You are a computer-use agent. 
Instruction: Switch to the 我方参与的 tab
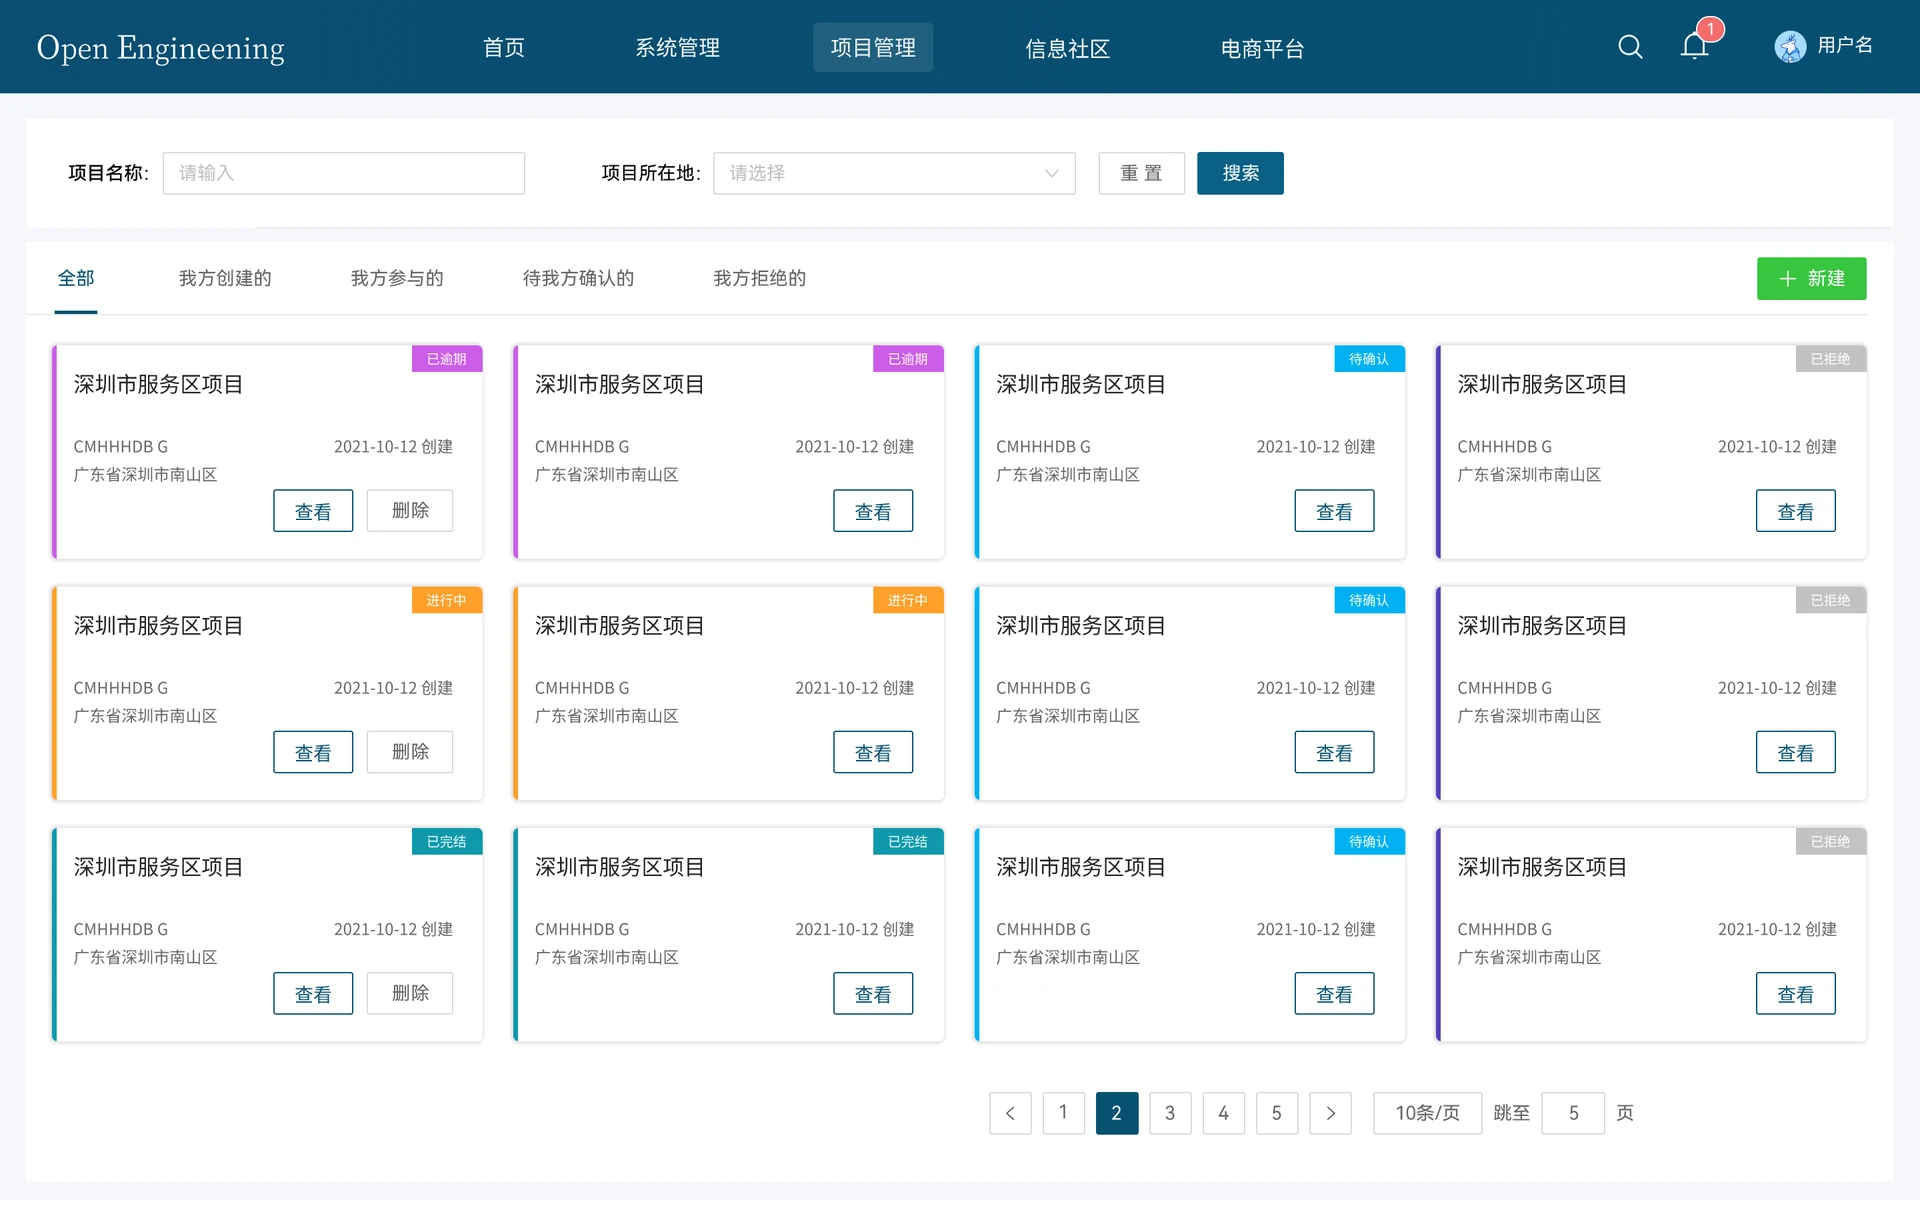[397, 278]
